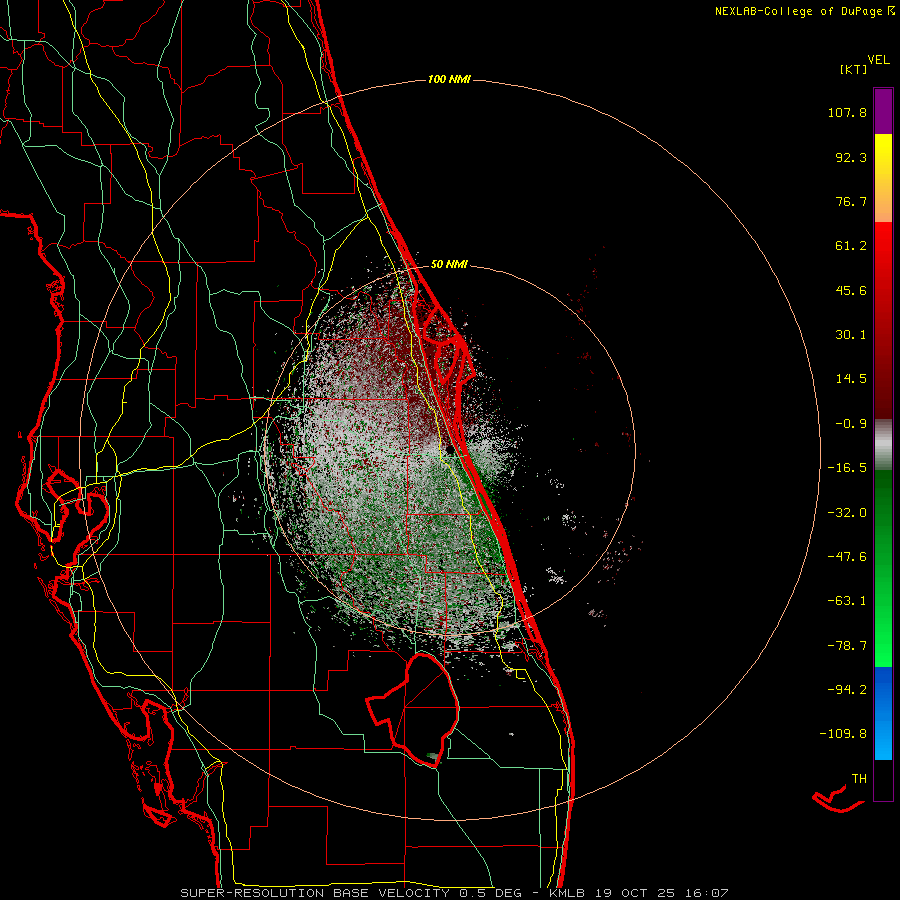Screen dimensions: 900x900
Task: Click the -32.0 velocity scale value
Action: point(847,513)
